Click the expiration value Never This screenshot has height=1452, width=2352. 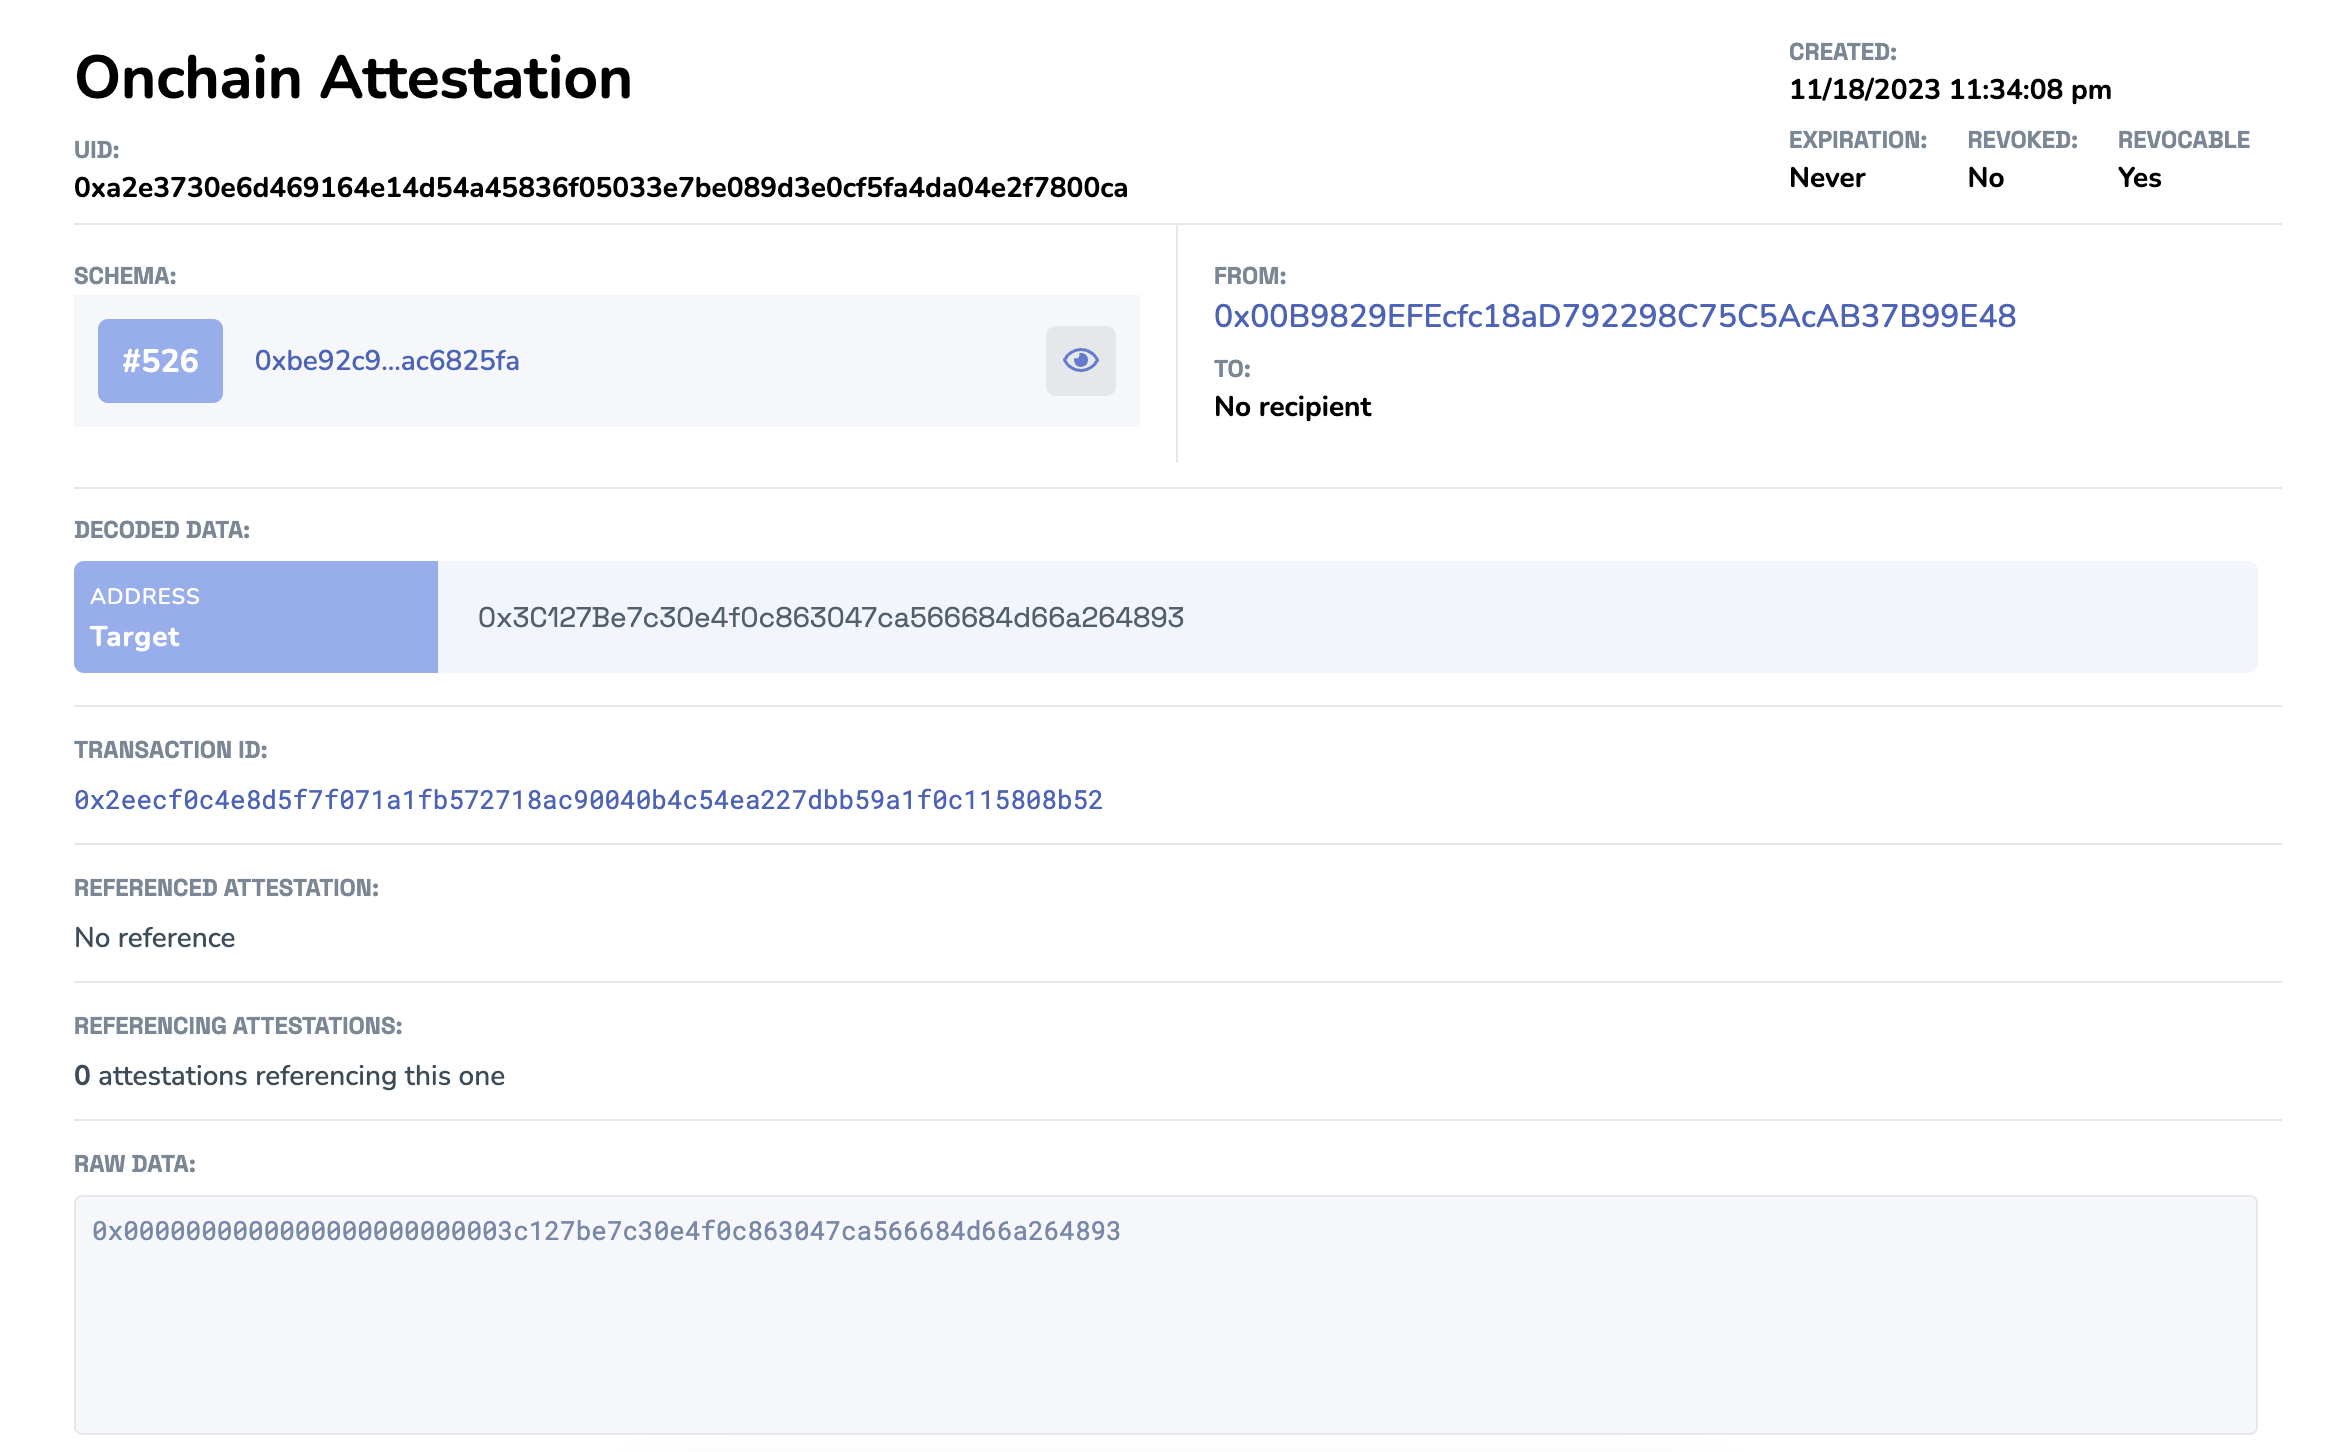click(x=1827, y=178)
